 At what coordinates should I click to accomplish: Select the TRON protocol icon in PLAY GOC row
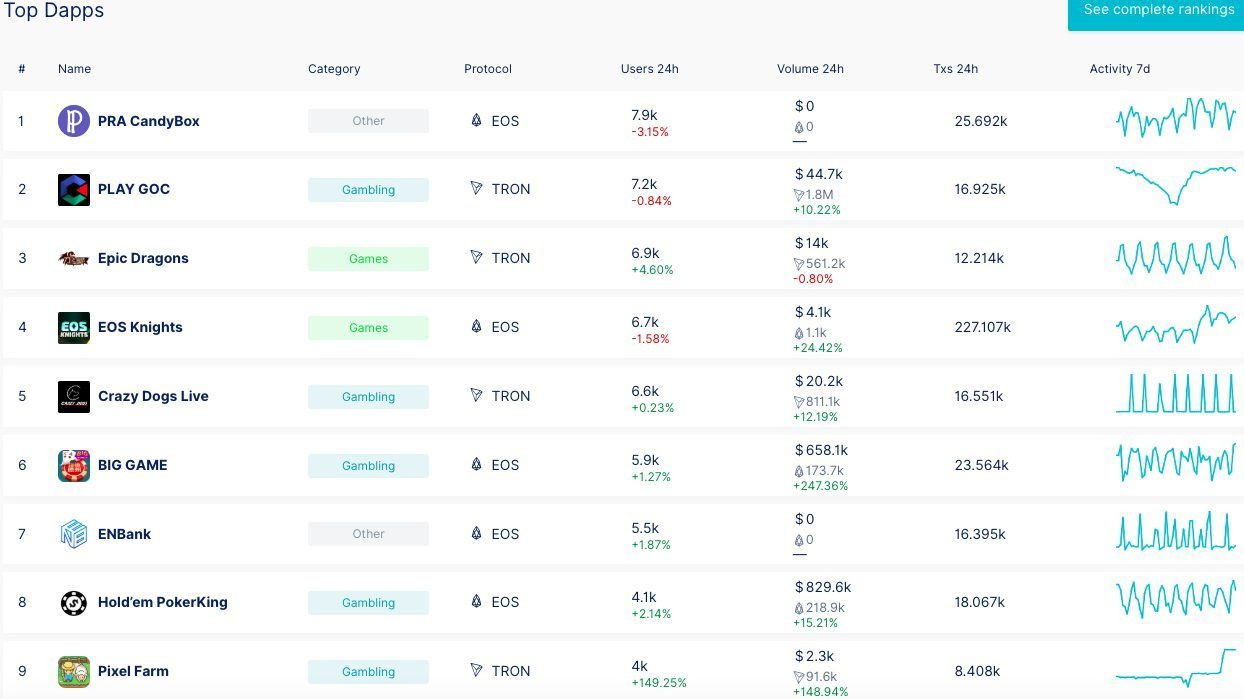point(475,189)
